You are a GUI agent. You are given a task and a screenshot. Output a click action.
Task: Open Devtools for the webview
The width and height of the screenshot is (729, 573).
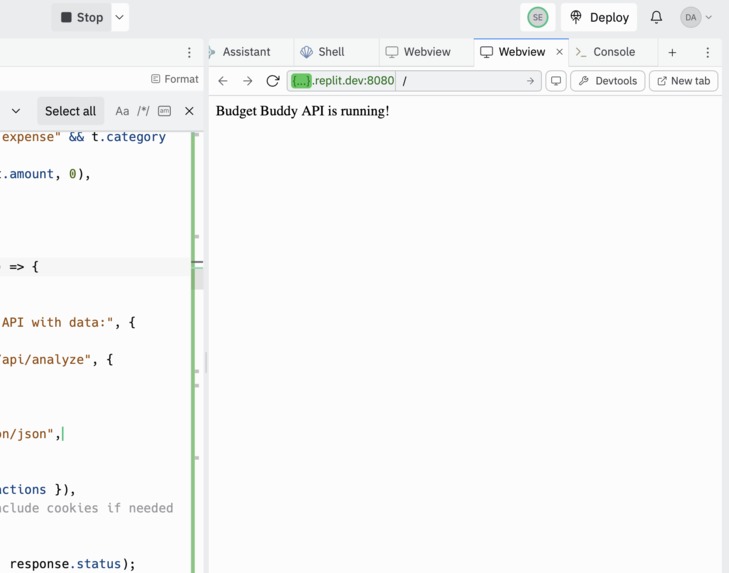tap(608, 81)
